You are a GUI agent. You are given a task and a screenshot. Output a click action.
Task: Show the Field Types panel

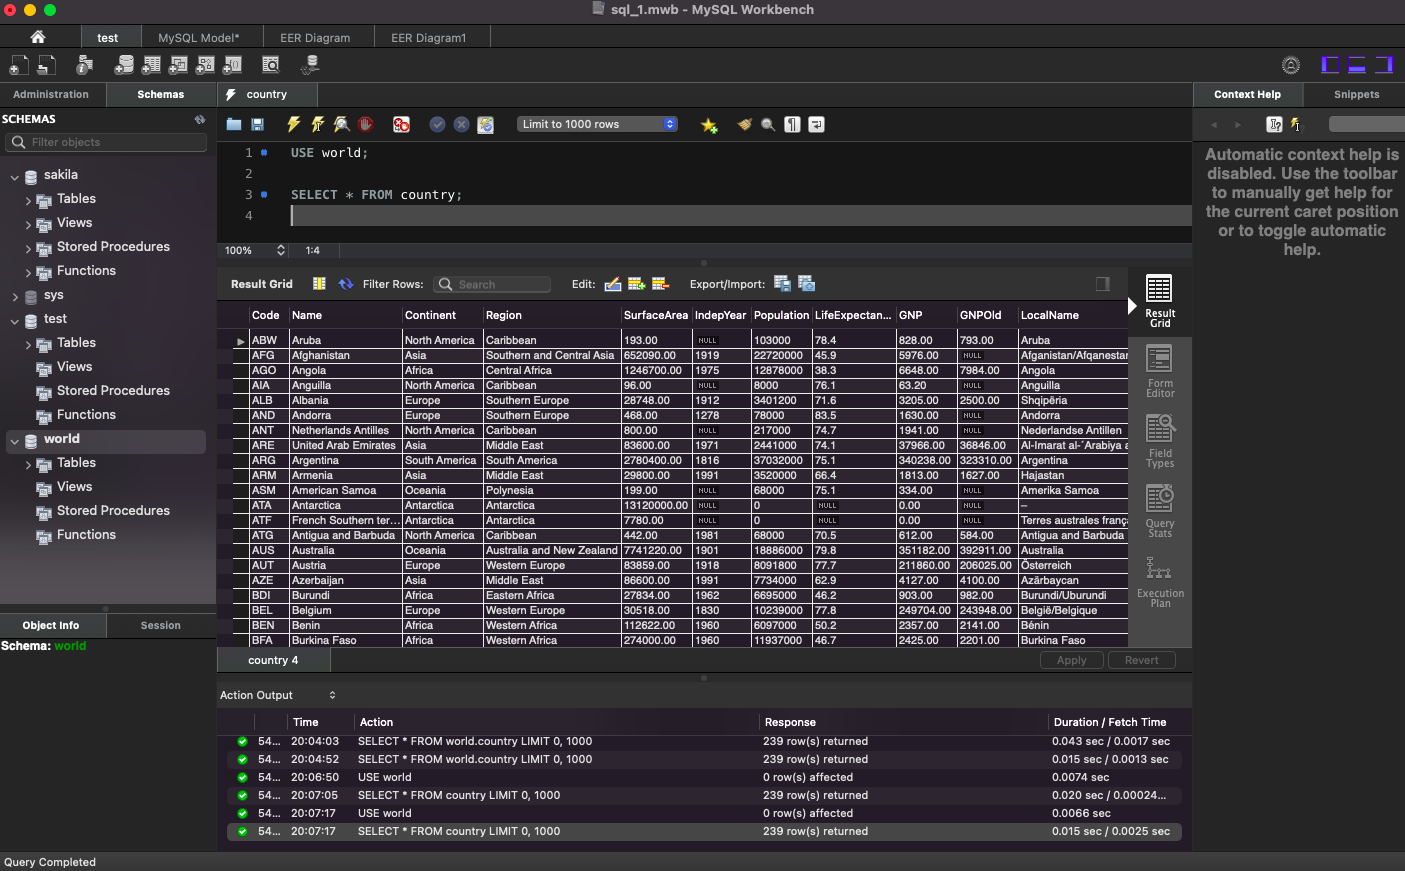click(1160, 441)
